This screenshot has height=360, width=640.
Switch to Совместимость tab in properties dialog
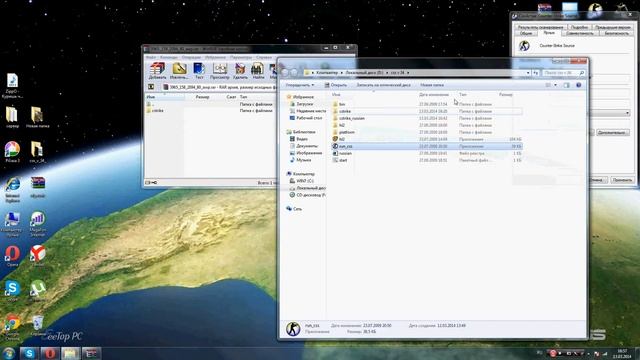tap(580, 33)
